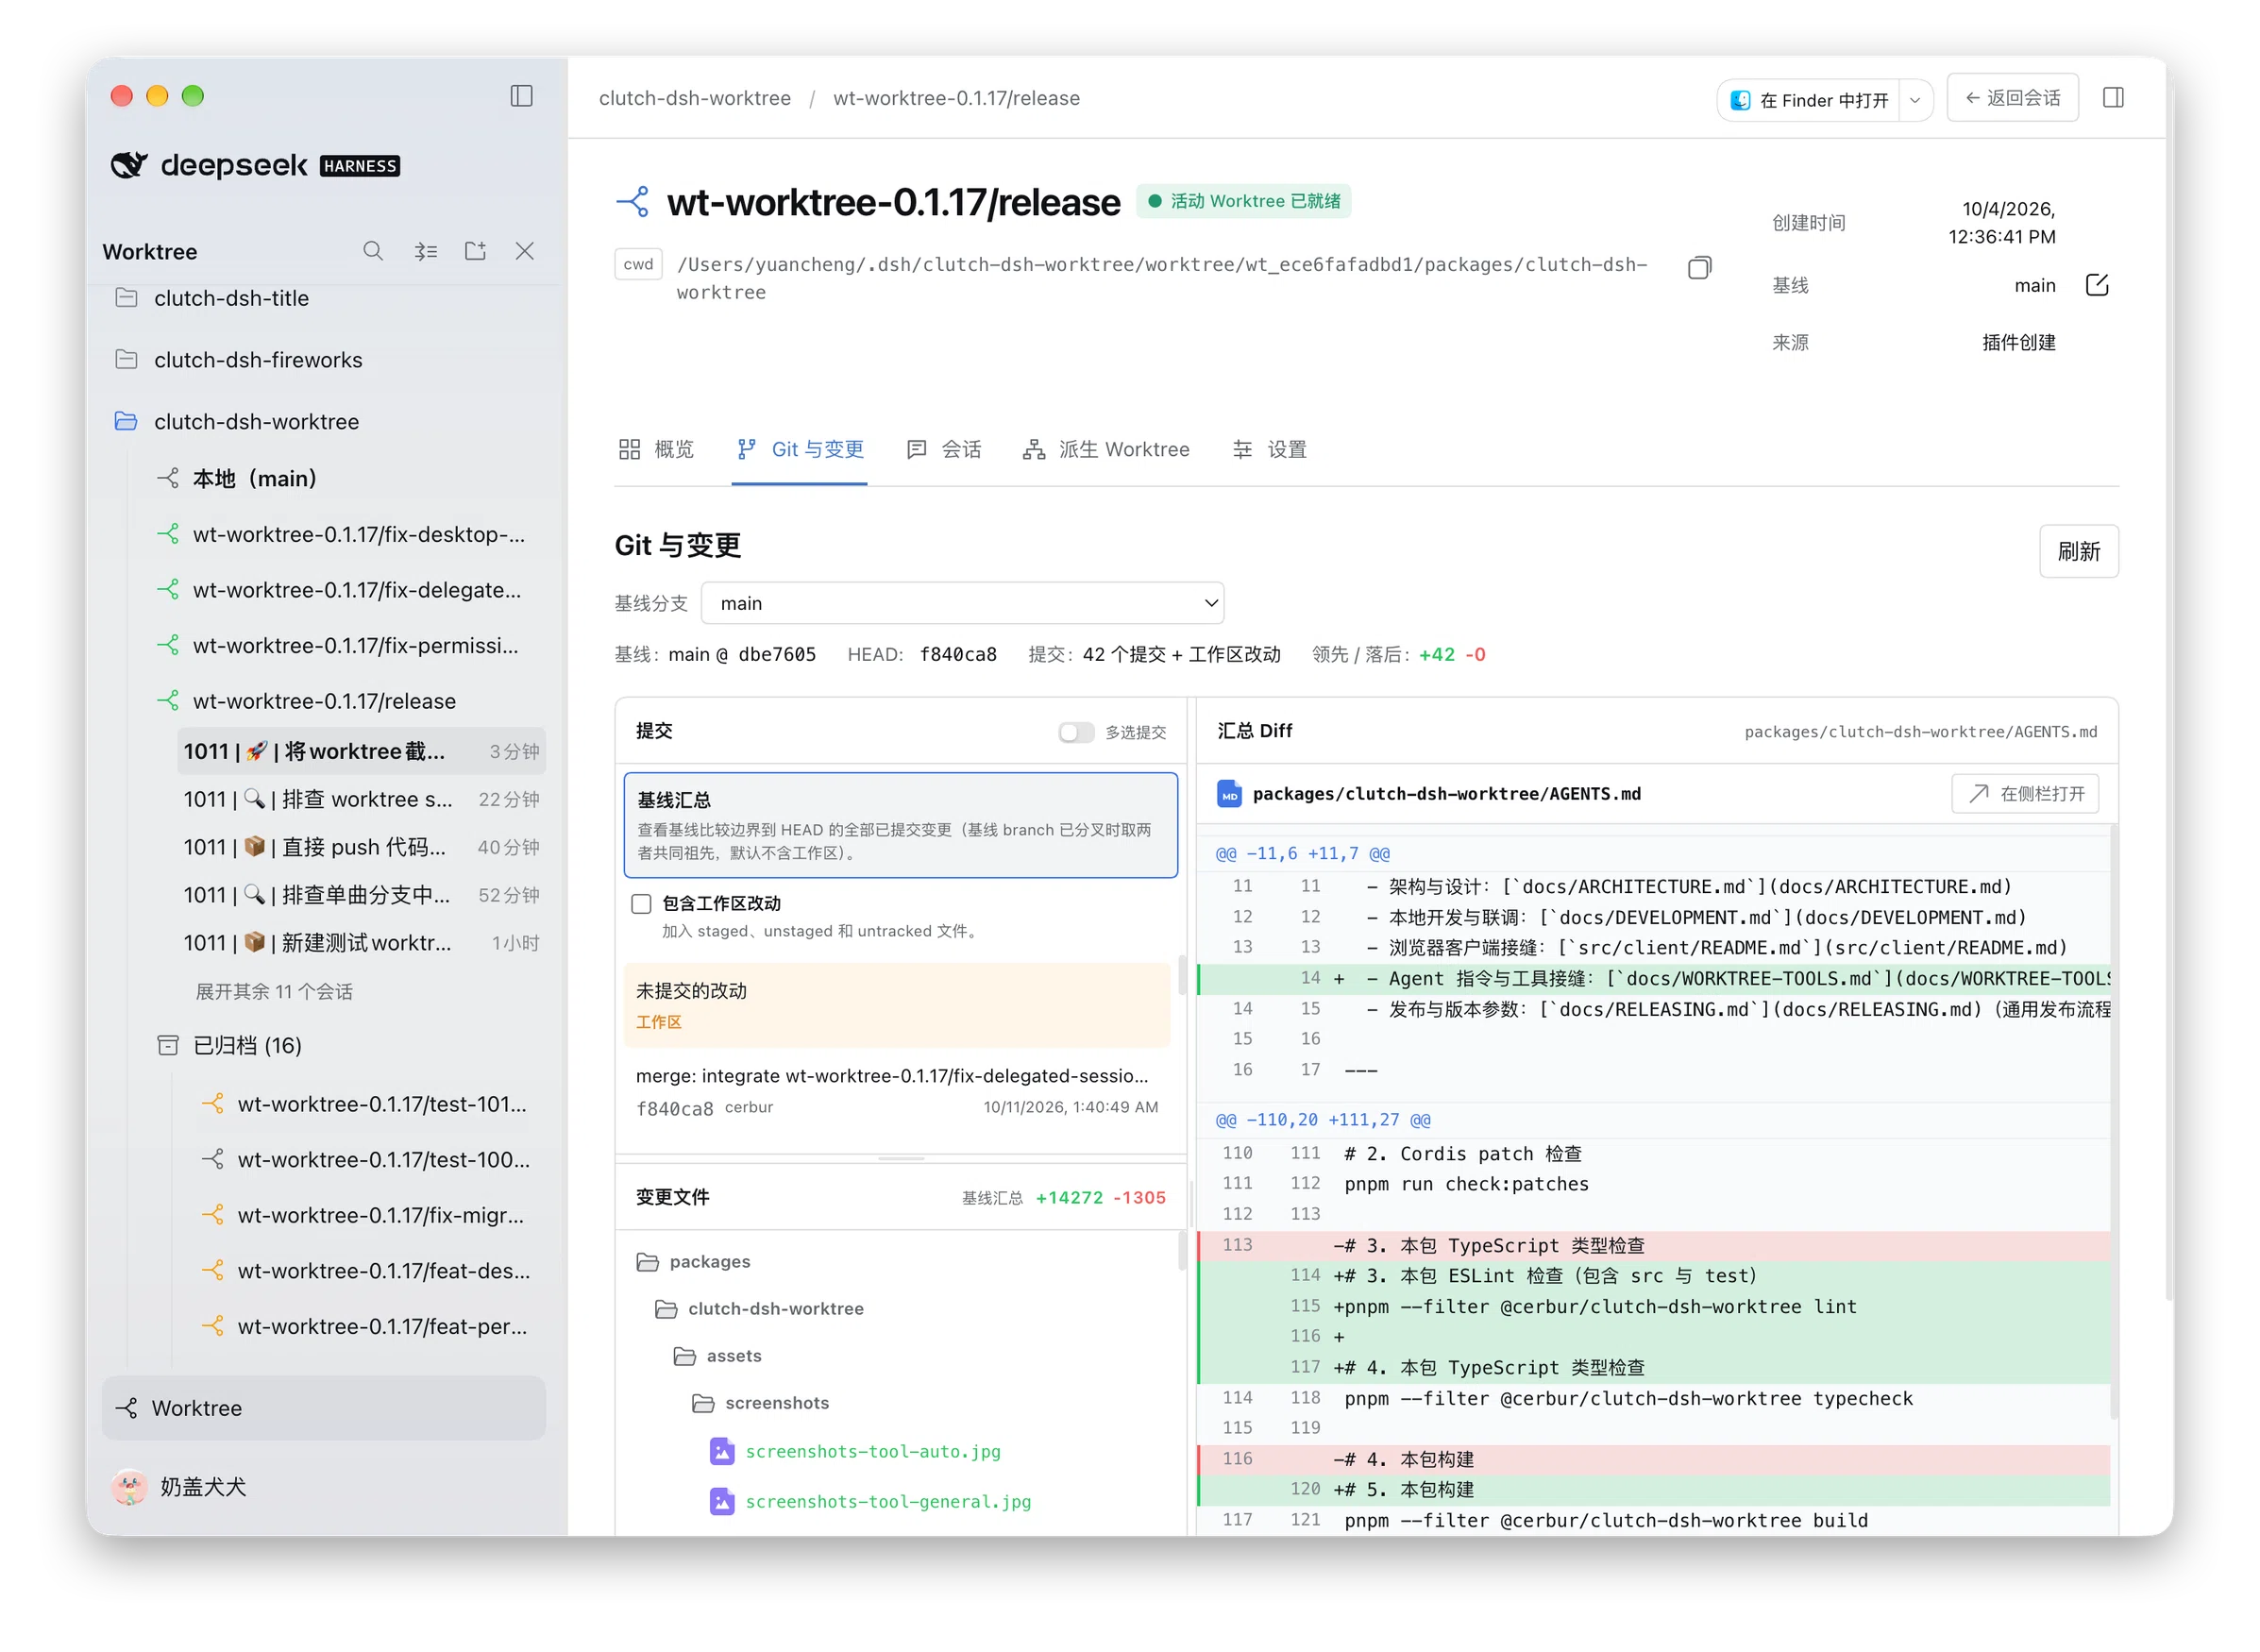2260x1652 pixels.
Task: Click 在侧栏打开 button
Action: tap(2025, 794)
